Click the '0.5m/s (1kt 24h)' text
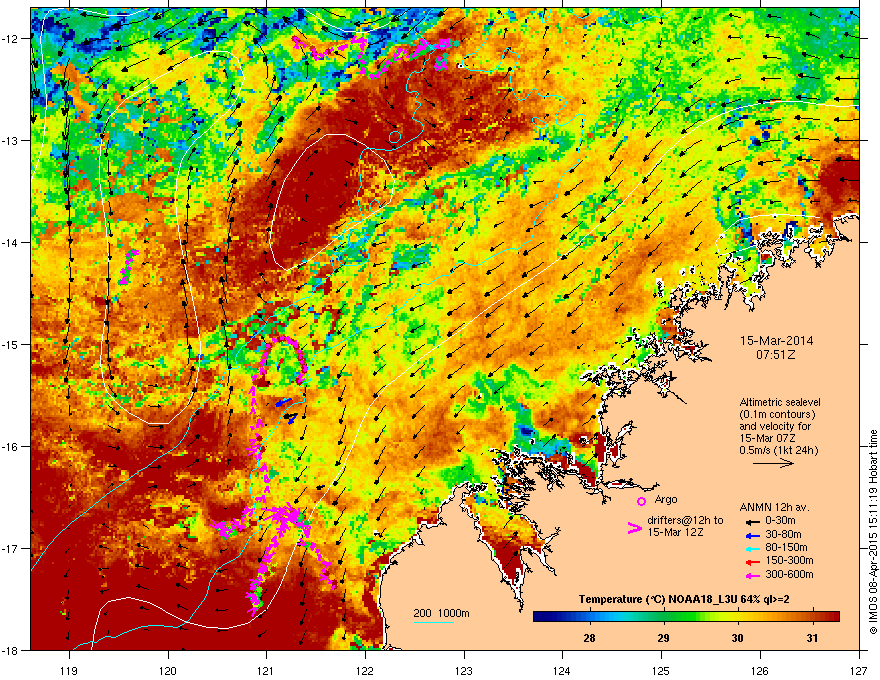Screen dimensions: 880x680 click(x=778, y=451)
